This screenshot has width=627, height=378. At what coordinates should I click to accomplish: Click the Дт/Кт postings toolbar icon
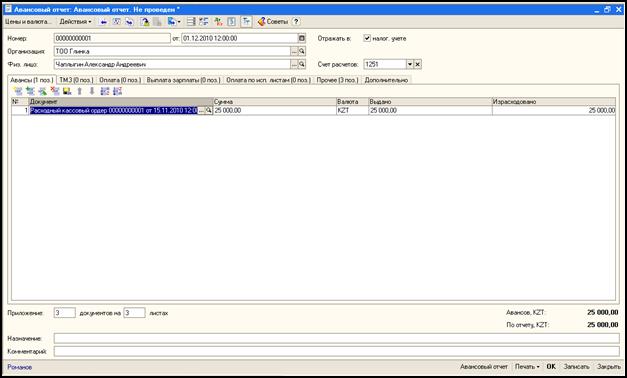(x=218, y=22)
